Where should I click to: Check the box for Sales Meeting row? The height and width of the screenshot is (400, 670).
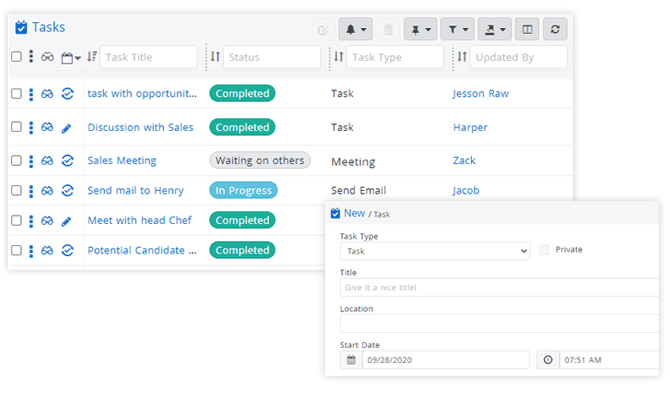coord(16,161)
